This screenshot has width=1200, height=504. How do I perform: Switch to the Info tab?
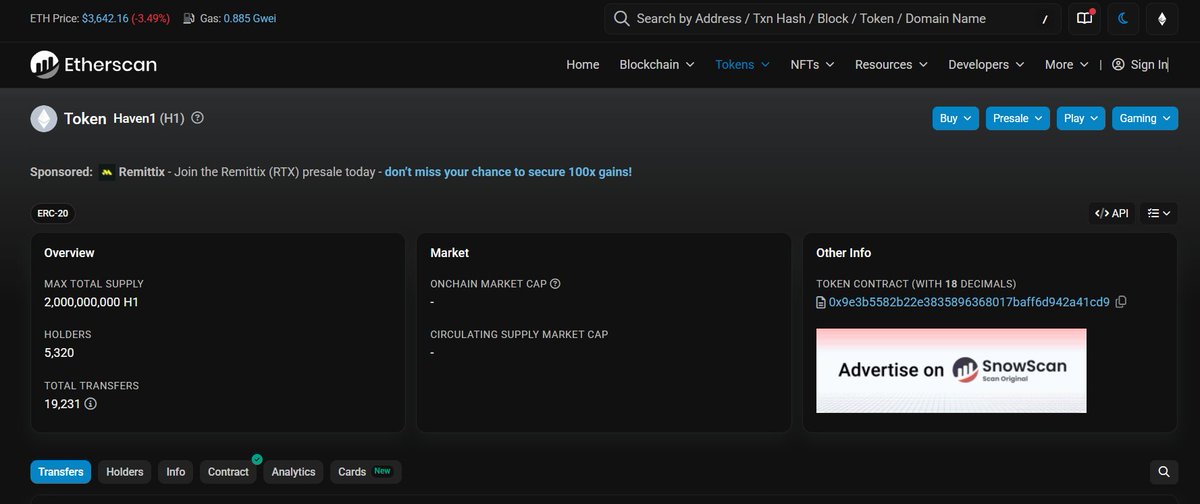click(x=176, y=472)
